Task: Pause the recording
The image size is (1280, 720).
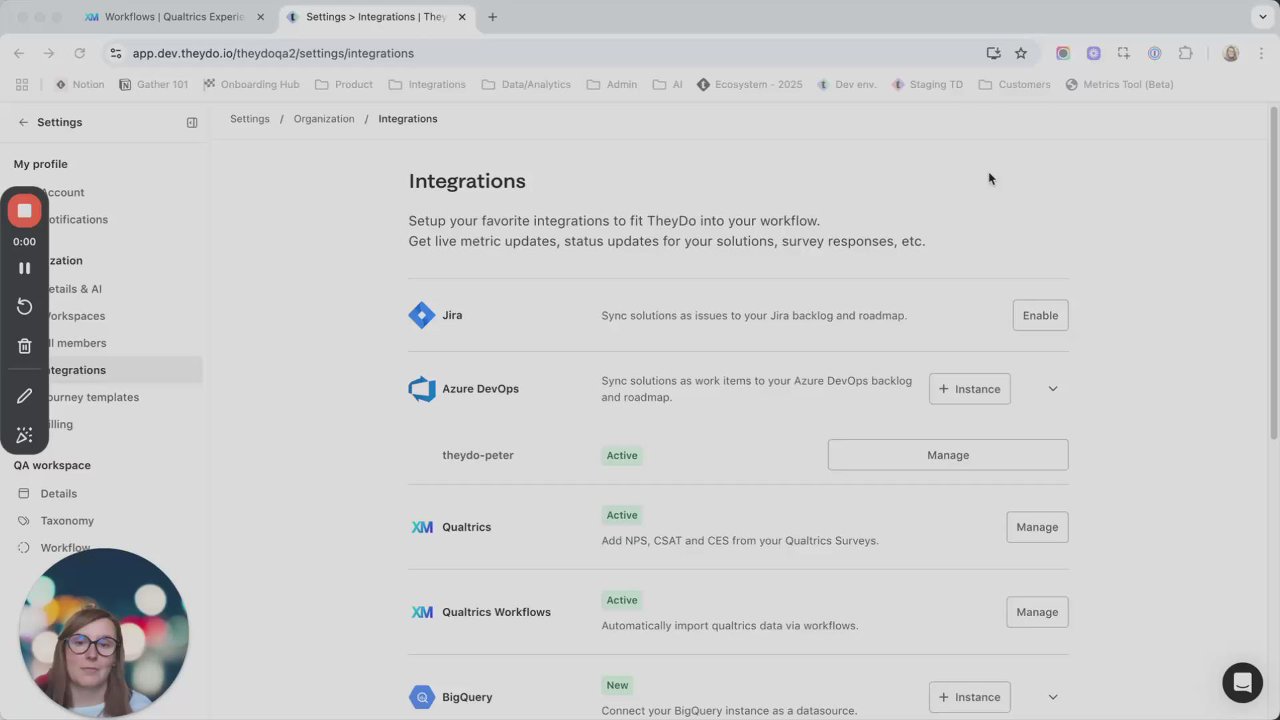Action: click(24, 268)
